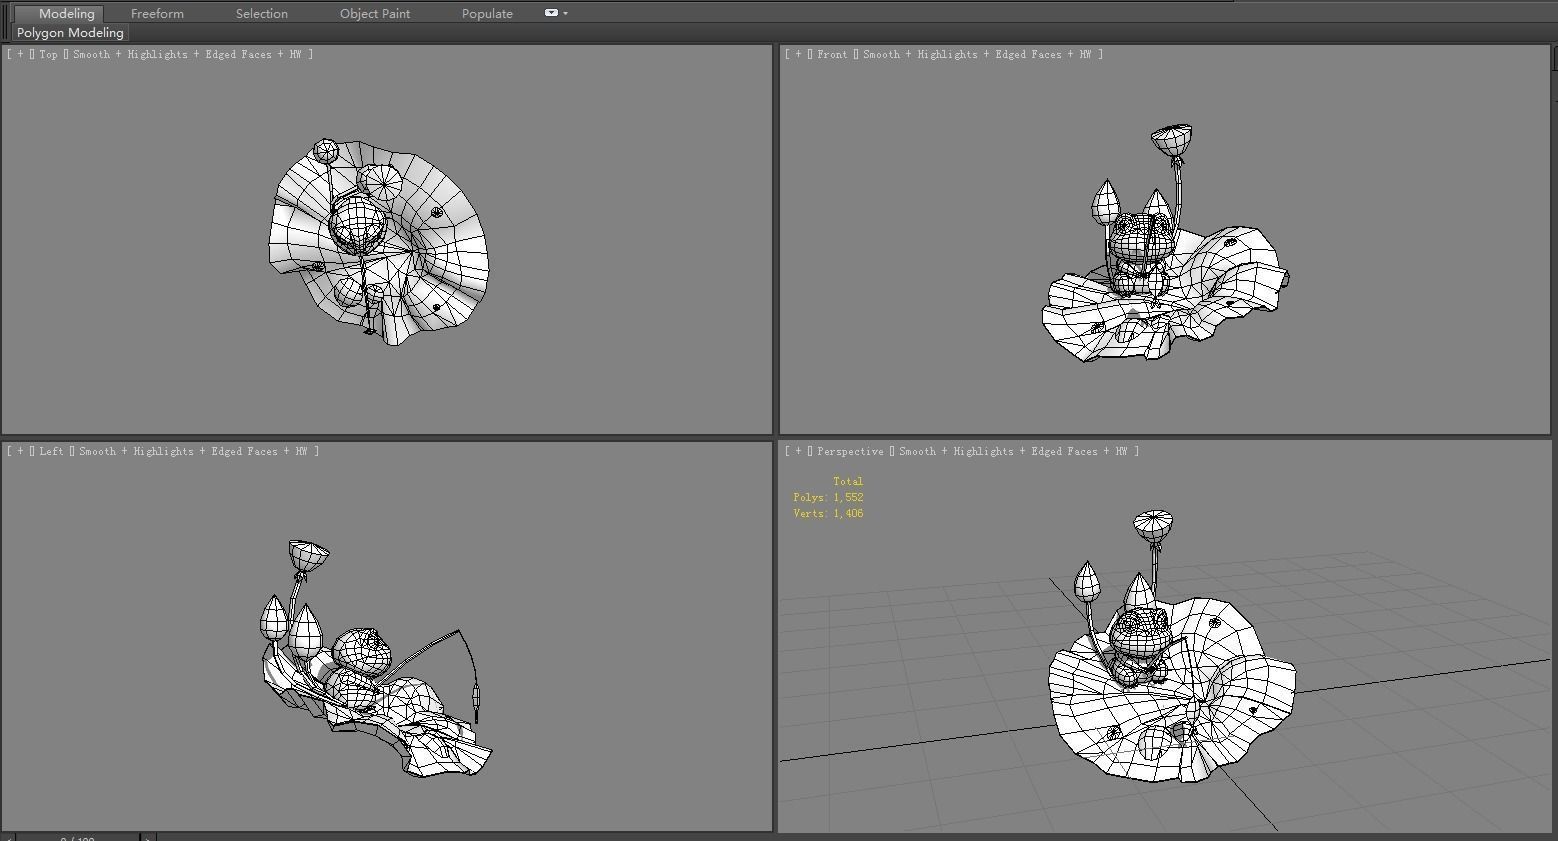1558x841 pixels.
Task: Open shading menu in the Perspective viewport
Action: (x=1013, y=451)
